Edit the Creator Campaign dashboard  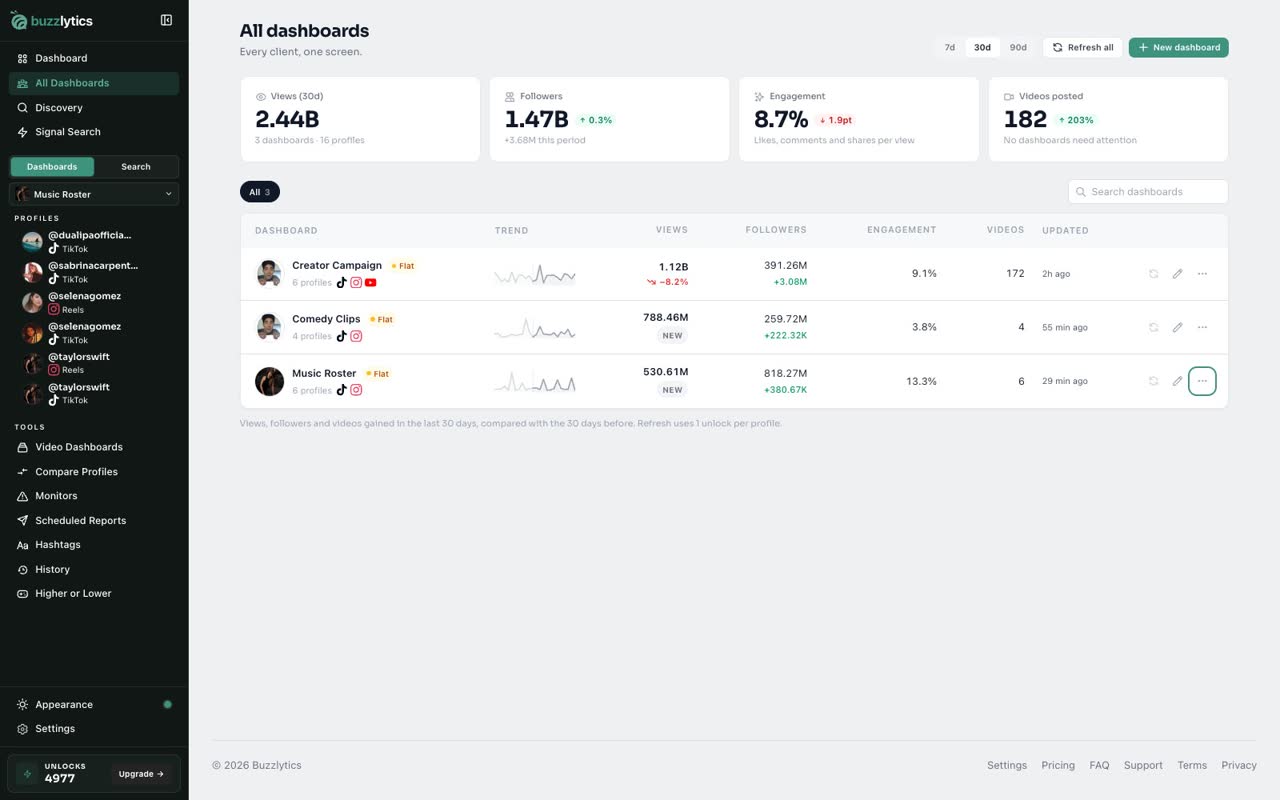(x=1177, y=273)
